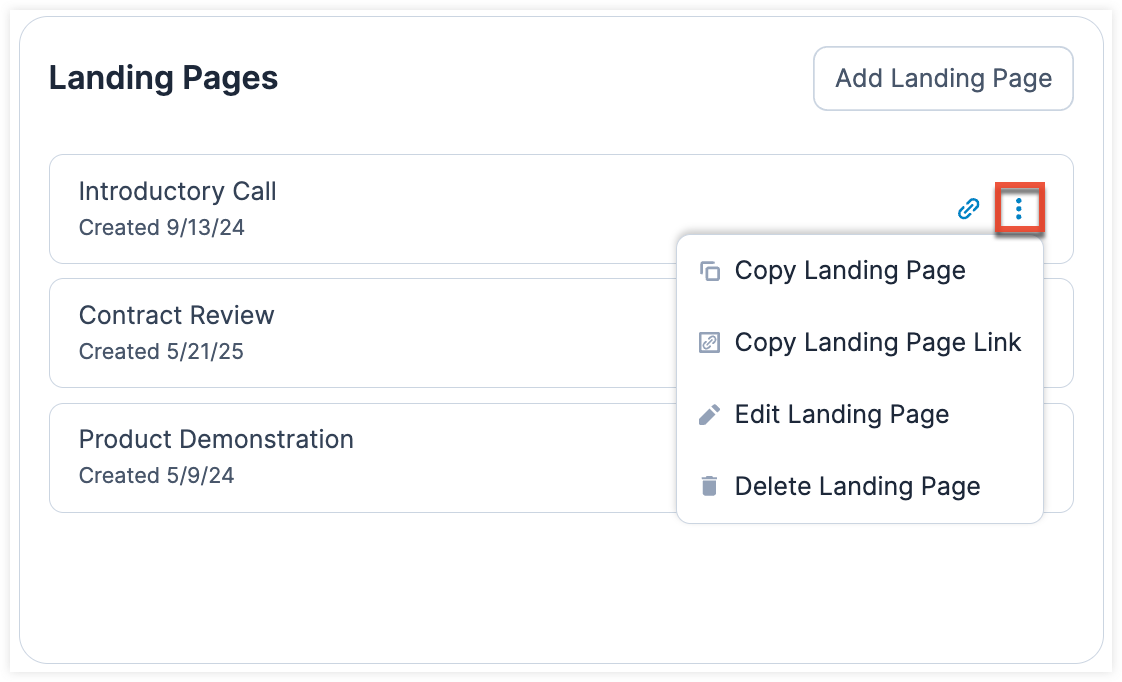Click the trash icon beside Delete Landing Page
Viewport: 1122px width, 682px height.
point(710,486)
